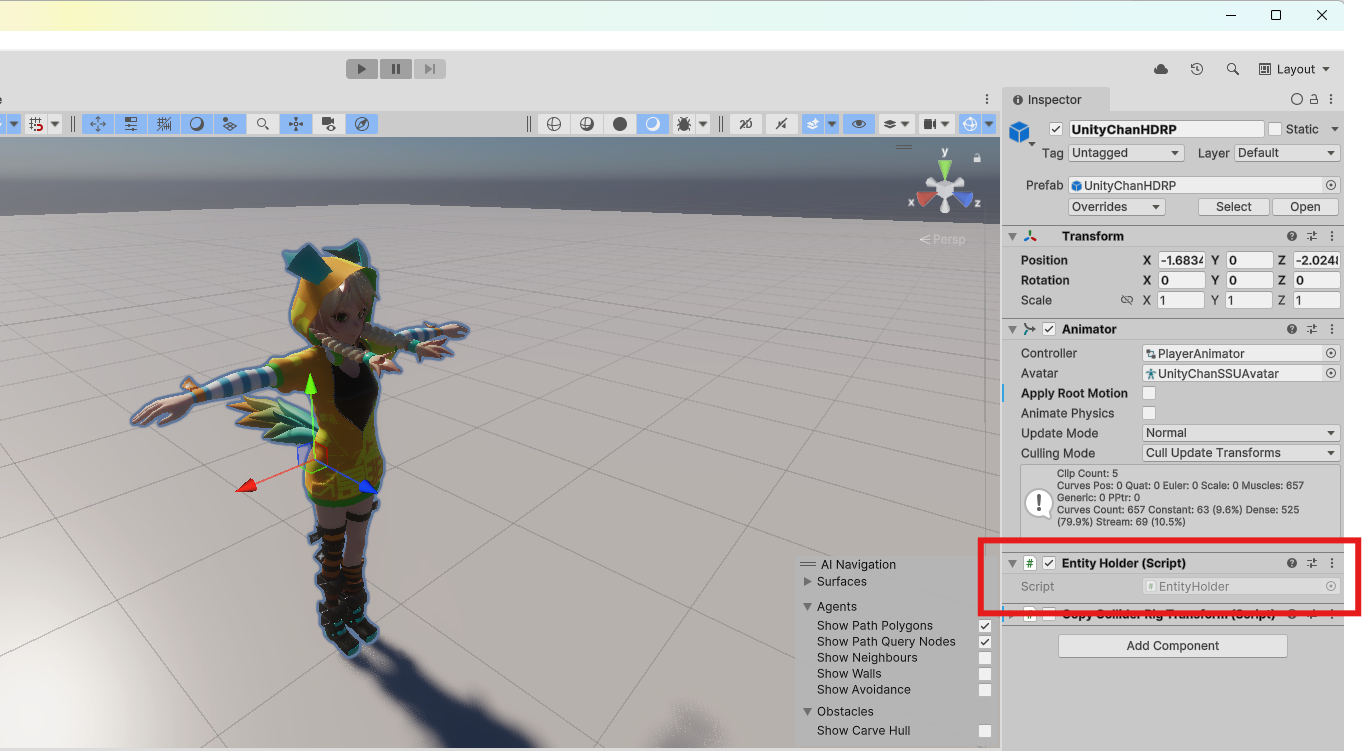Open the cloud services icon
This screenshot has height=751, width=1362.
[x=1161, y=69]
